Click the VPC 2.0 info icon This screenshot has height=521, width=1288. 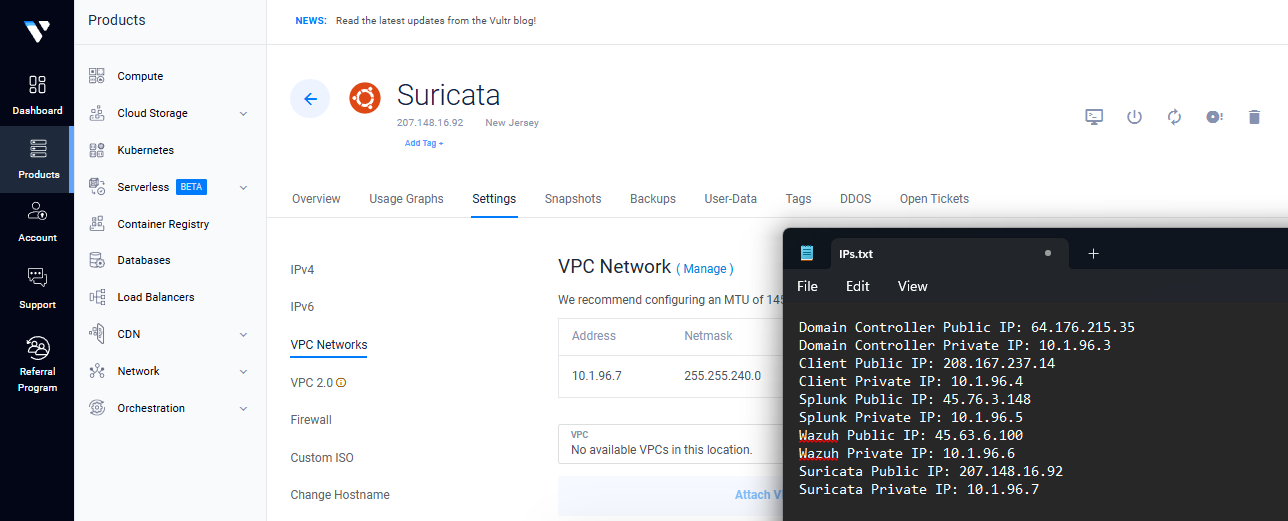click(342, 382)
